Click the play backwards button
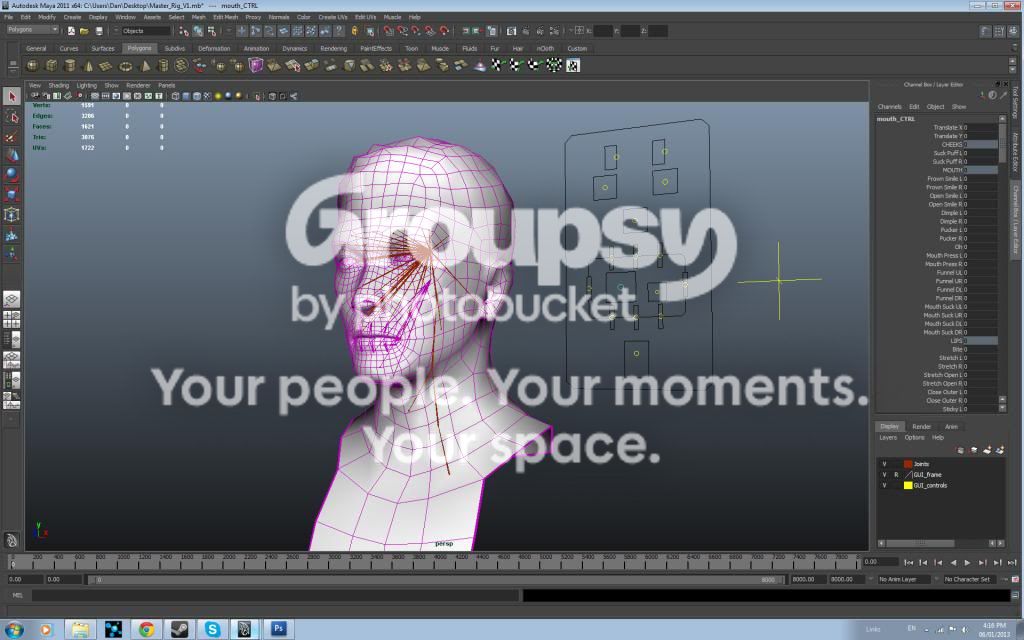 tap(953, 562)
